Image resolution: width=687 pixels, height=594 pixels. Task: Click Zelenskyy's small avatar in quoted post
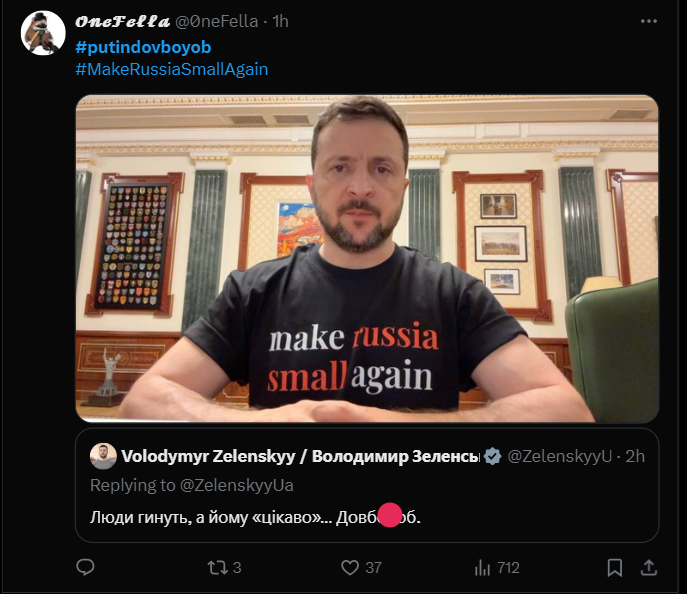tap(102, 456)
